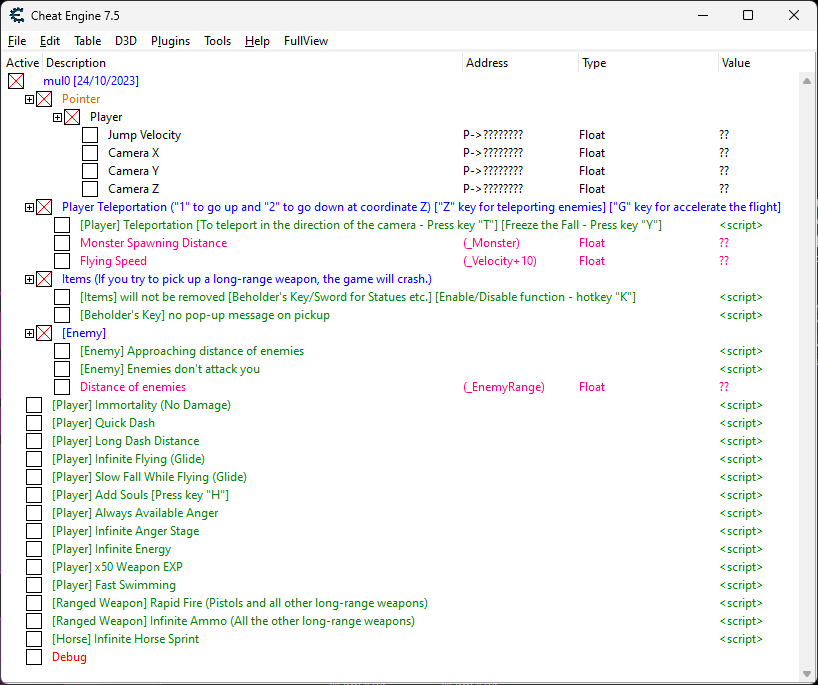818x685 pixels.
Task: Toggle the Items group expander
Action: pyautogui.click(x=30, y=279)
